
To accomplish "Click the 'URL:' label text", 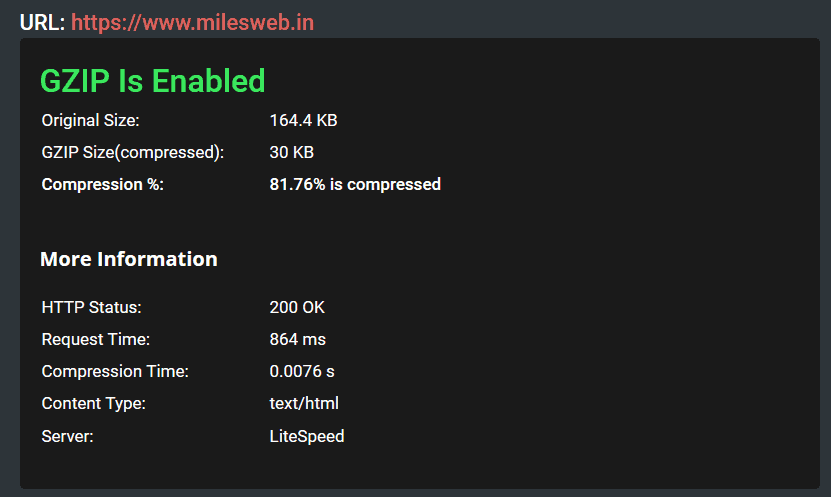I will (42, 22).
